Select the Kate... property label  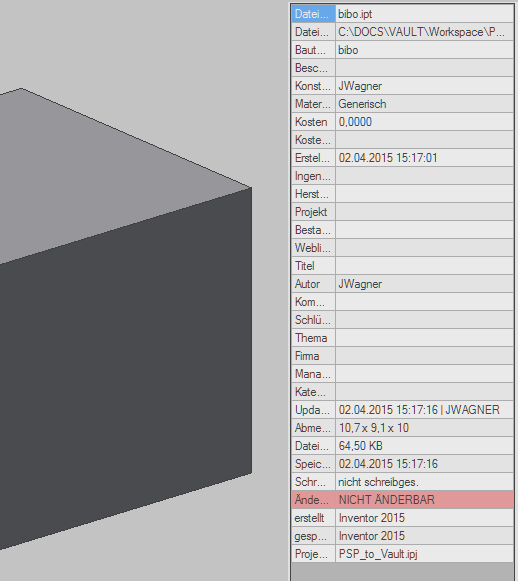click(313, 392)
